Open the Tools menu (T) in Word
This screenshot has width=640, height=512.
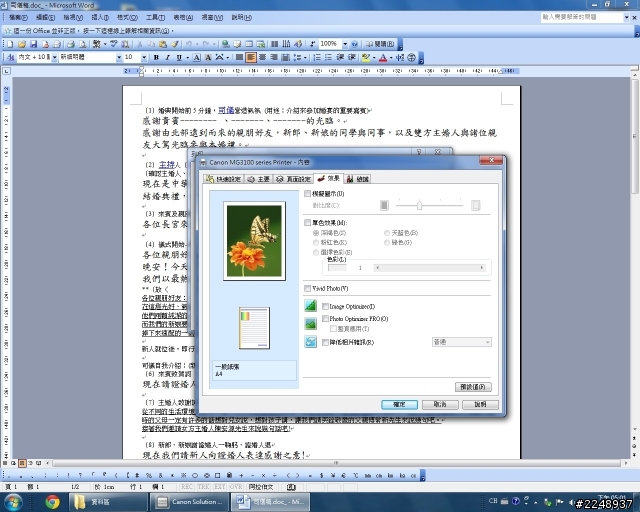(155, 18)
